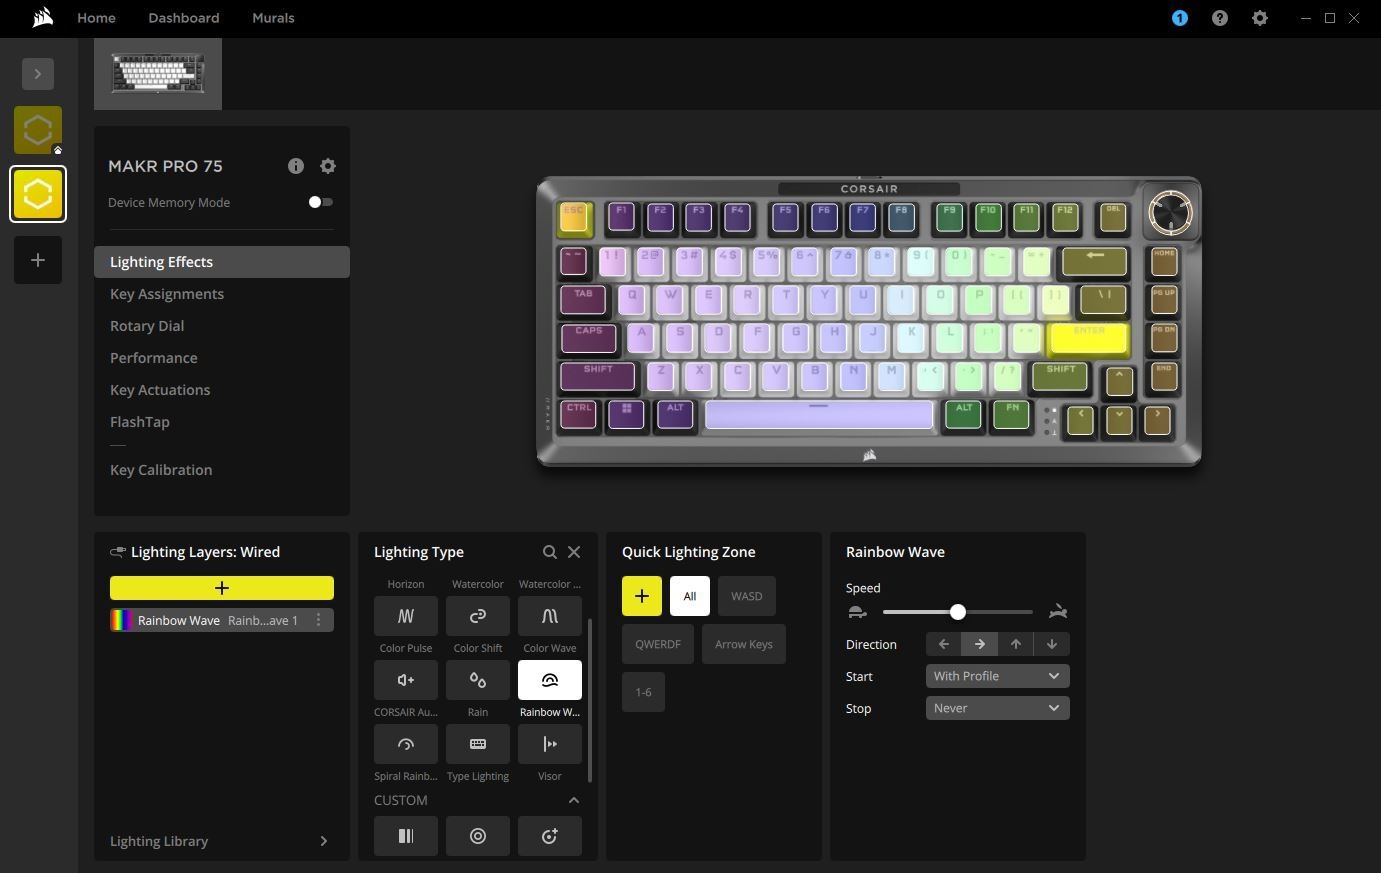1381x873 pixels.
Task: Add a new lighting layer
Action: pyautogui.click(x=222, y=588)
